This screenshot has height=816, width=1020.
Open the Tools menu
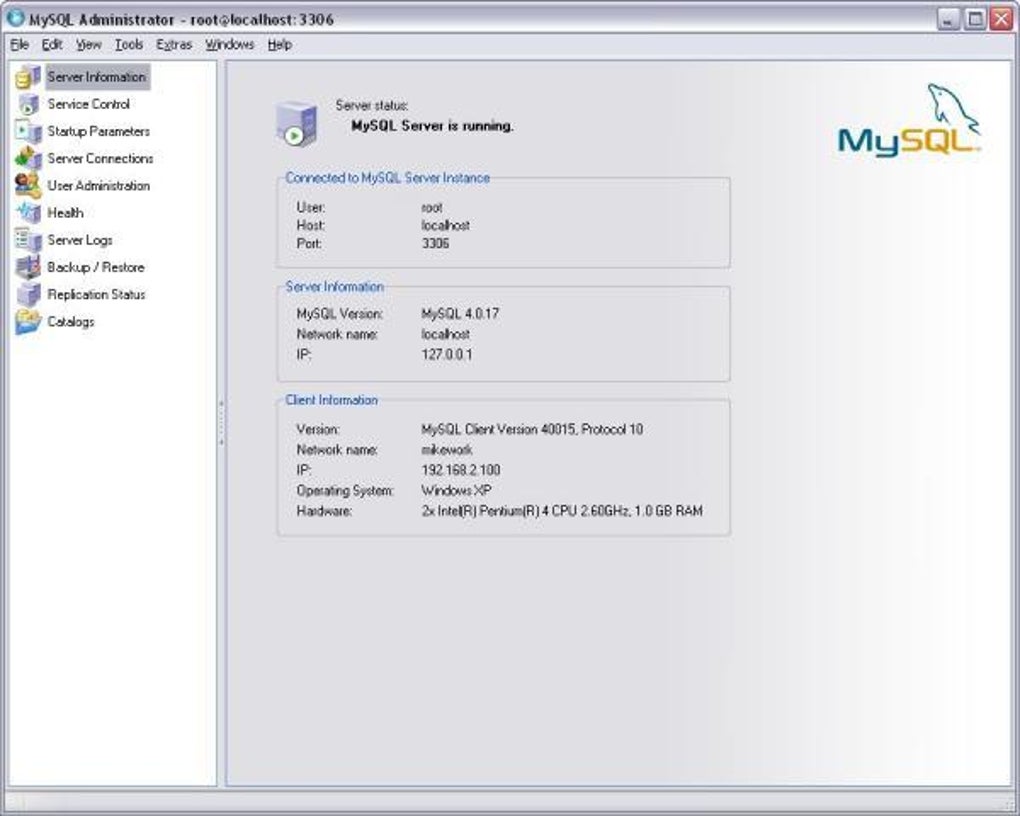coord(129,44)
